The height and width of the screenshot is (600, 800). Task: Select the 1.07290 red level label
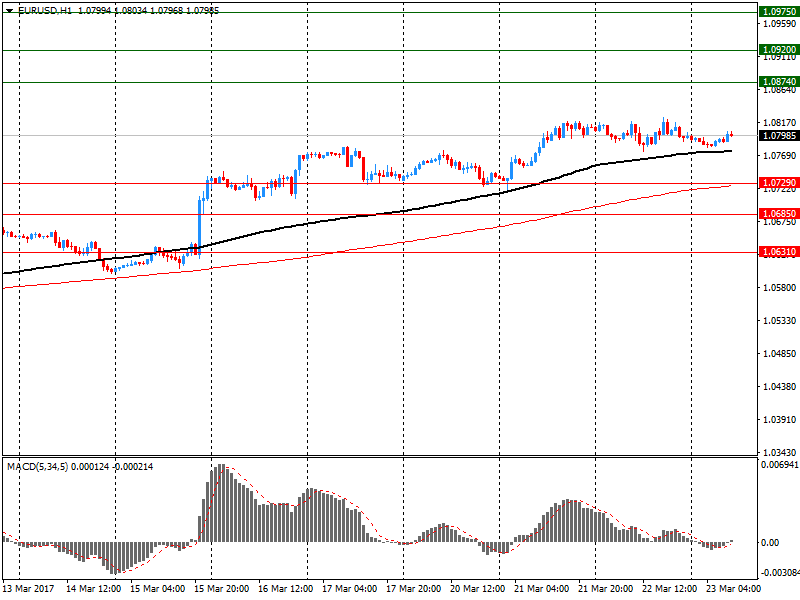click(779, 183)
